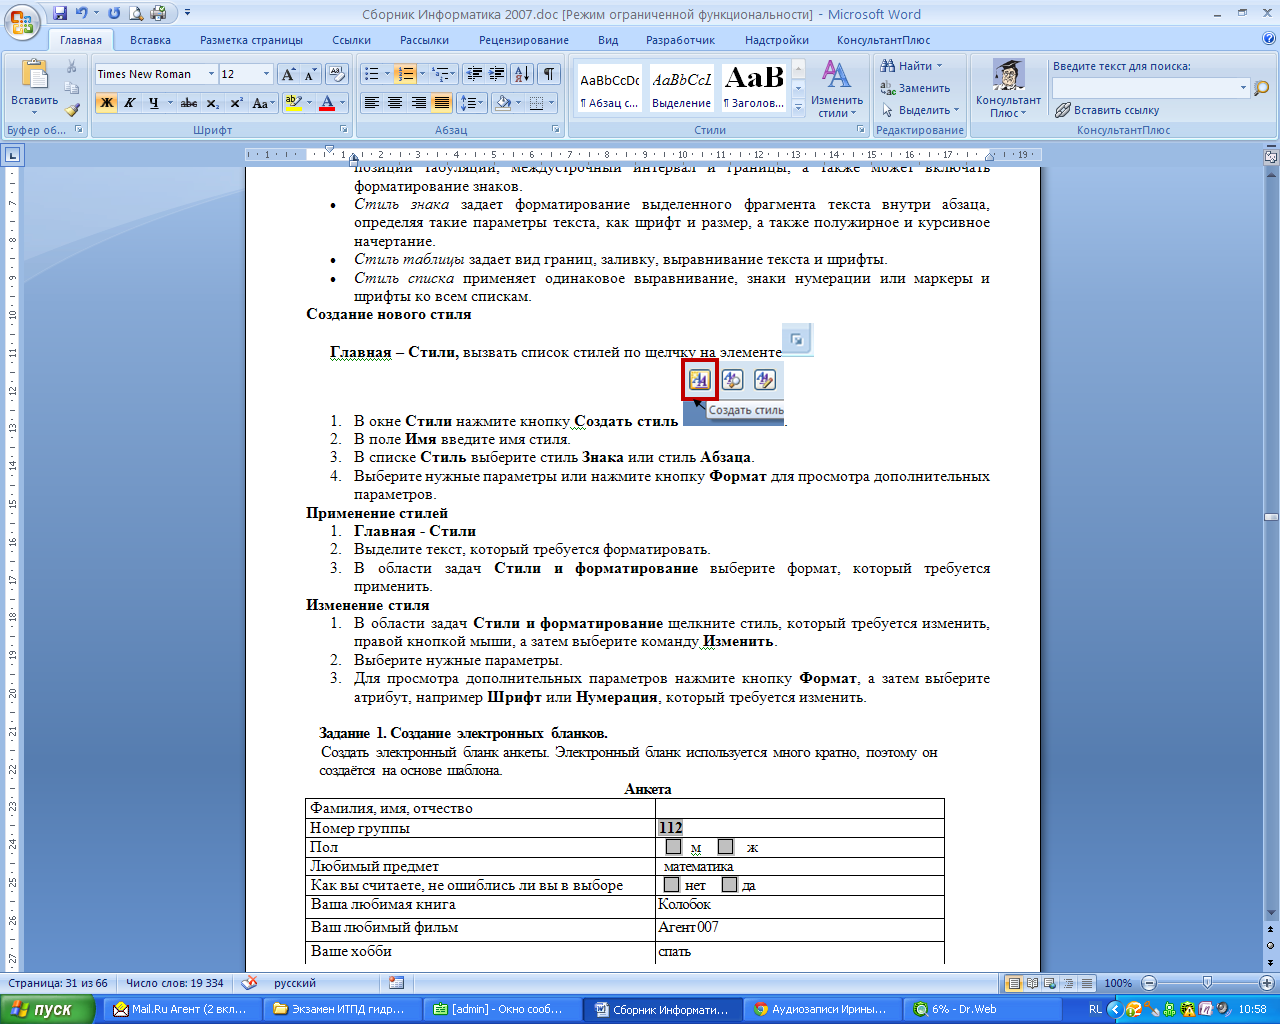
Task: Click the Save icon in quick access toolbar
Action: pyautogui.click(x=60, y=14)
